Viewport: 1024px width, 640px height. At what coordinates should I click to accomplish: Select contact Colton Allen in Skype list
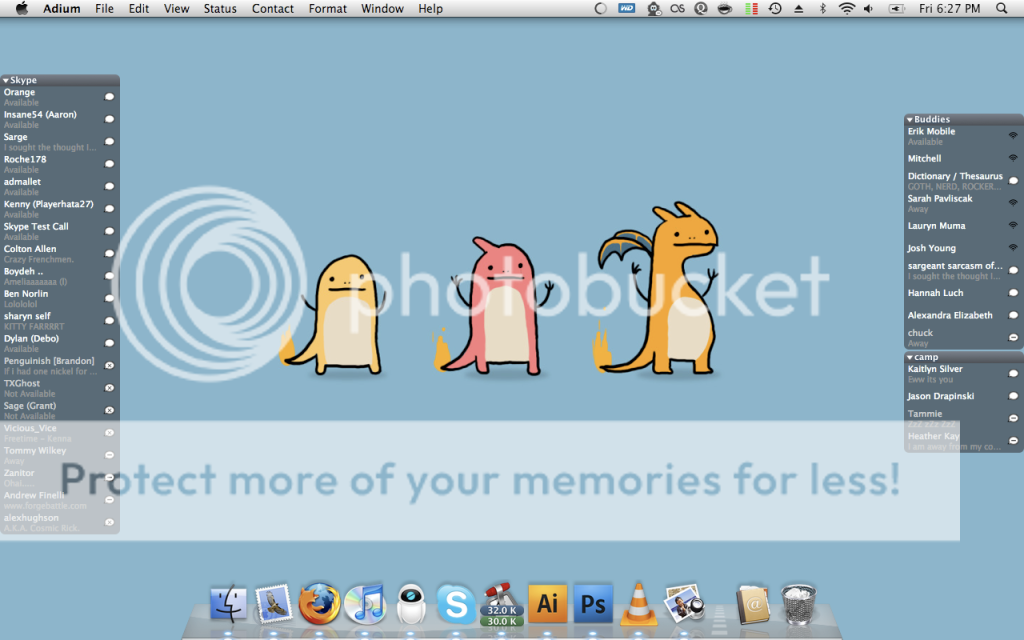click(30, 249)
